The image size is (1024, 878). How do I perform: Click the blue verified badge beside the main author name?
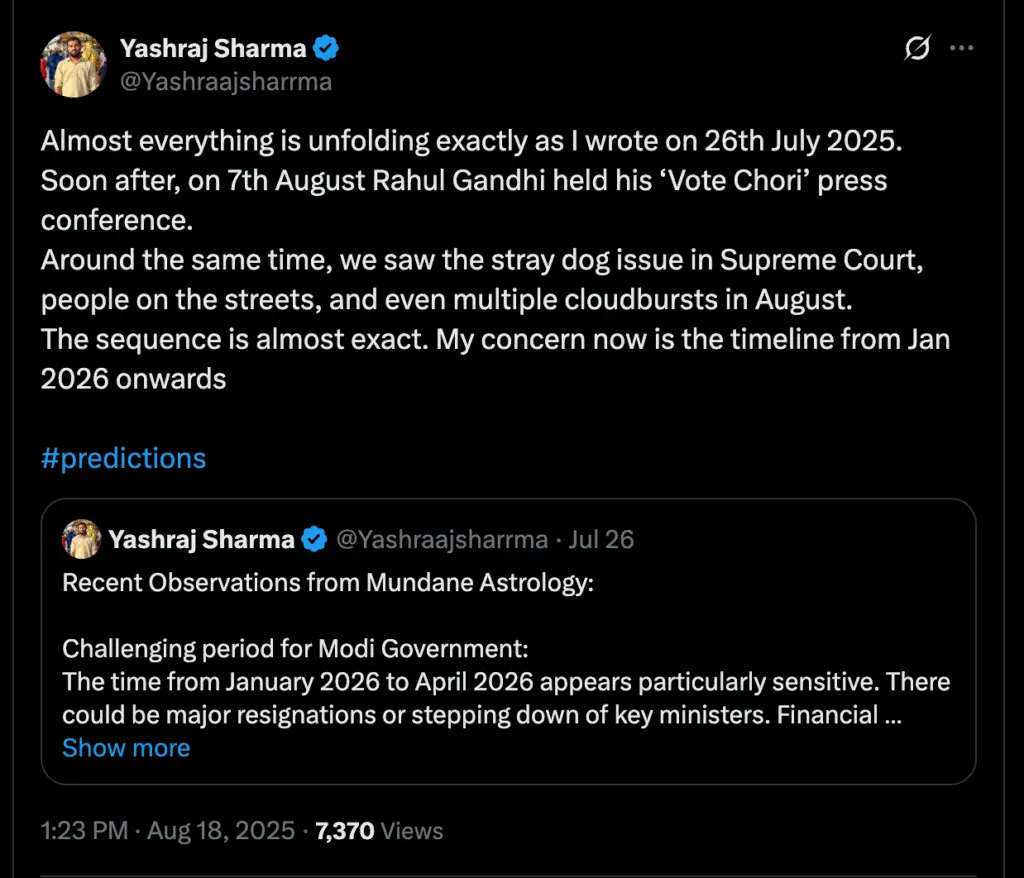[x=327, y=48]
